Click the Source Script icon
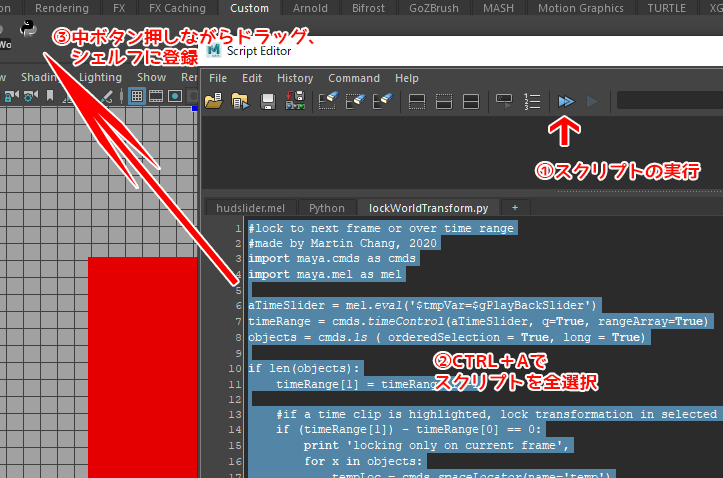The height and width of the screenshot is (478, 723). click(240, 101)
